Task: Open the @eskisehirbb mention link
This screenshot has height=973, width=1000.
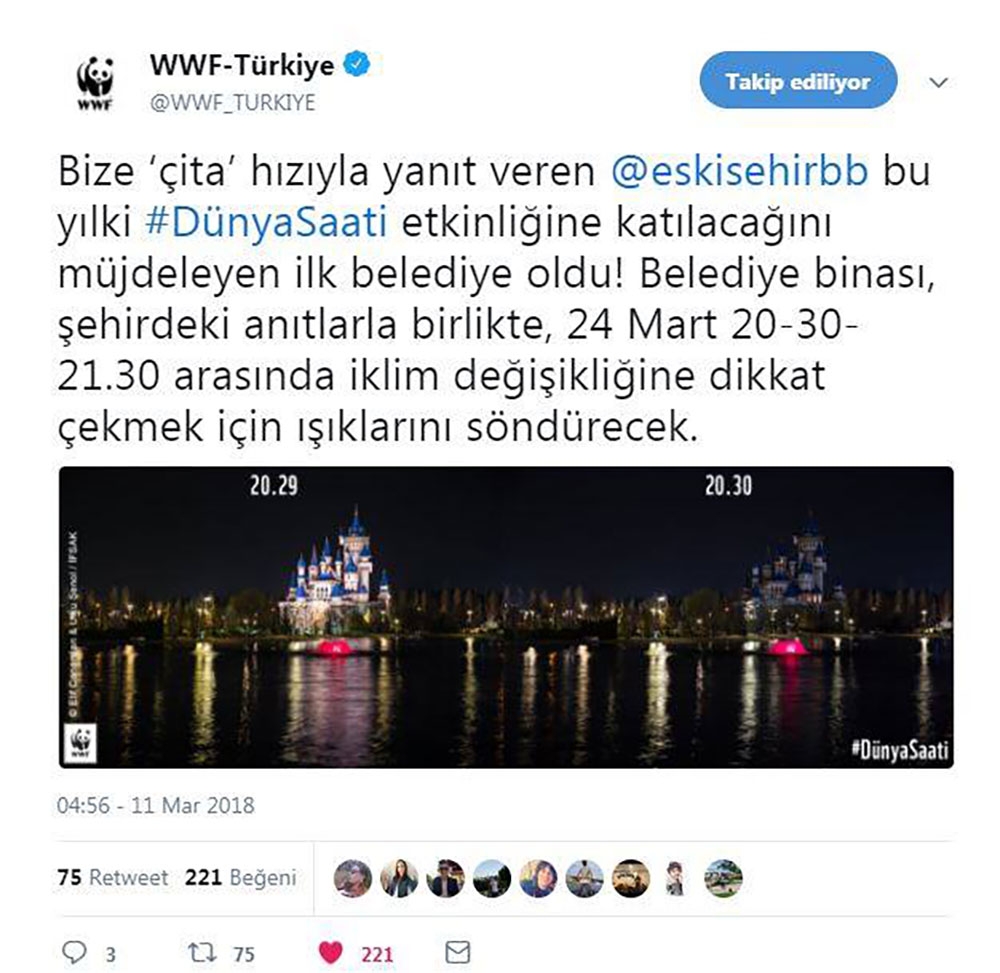Action: click(740, 171)
